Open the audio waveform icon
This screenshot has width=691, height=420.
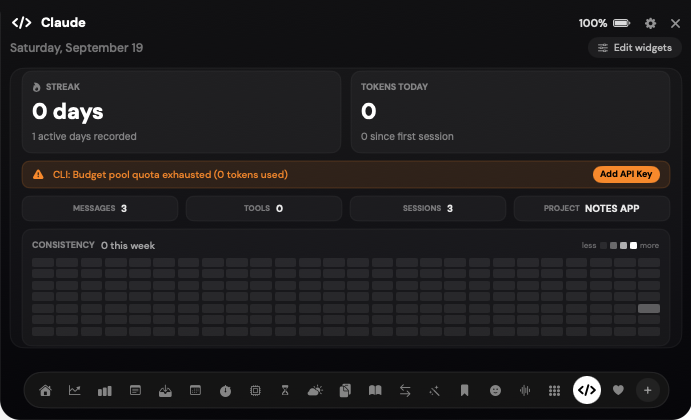click(525, 390)
